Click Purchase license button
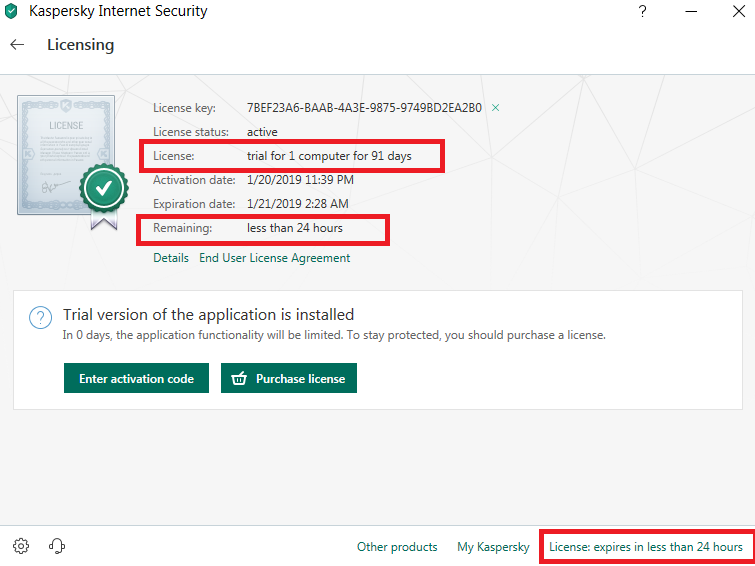The image size is (755, 566). point(289,378)
